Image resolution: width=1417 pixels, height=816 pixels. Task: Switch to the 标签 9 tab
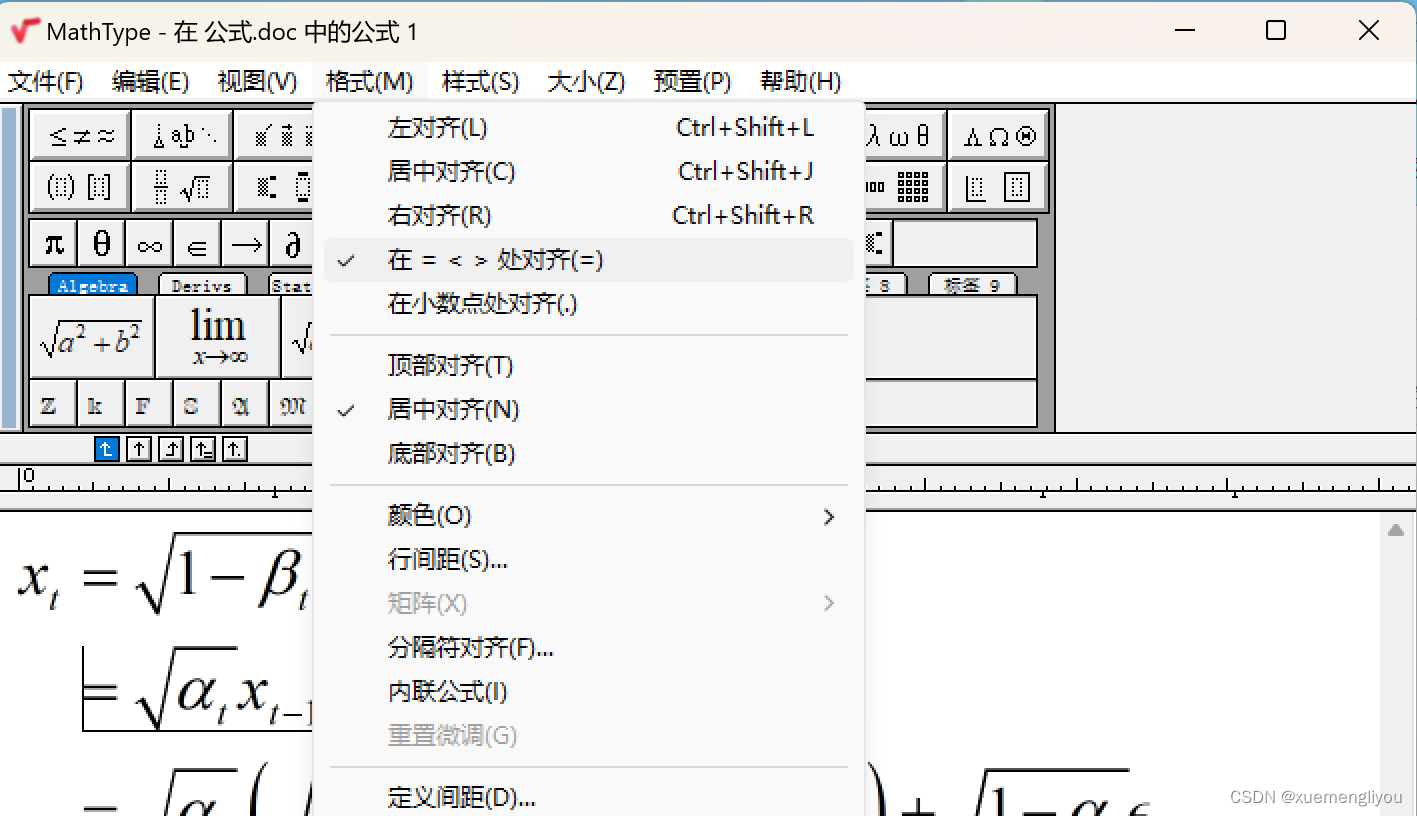pyautogui.click(x=972, y=285)
